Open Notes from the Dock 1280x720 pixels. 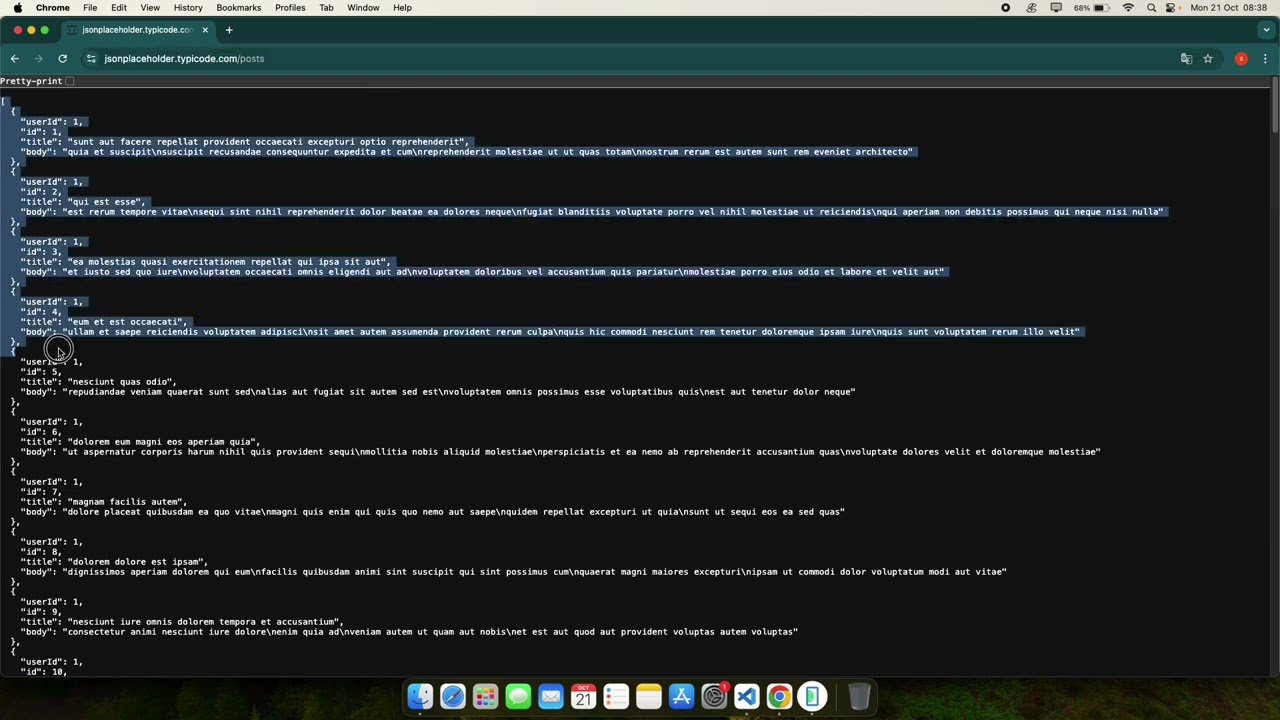(649, 696)
